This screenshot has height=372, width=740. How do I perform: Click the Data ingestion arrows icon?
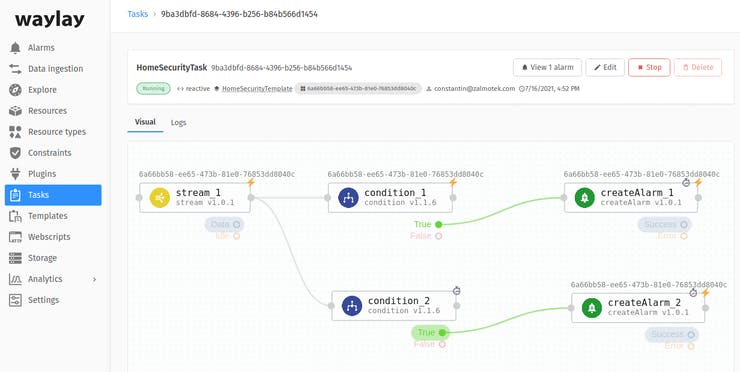(x=15, y=69)
